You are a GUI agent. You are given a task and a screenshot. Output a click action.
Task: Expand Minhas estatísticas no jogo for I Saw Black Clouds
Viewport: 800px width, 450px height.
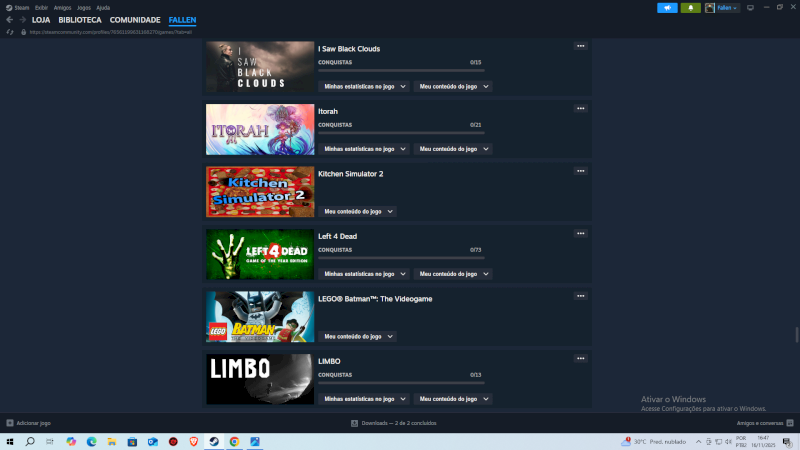(x=364, y=86)
